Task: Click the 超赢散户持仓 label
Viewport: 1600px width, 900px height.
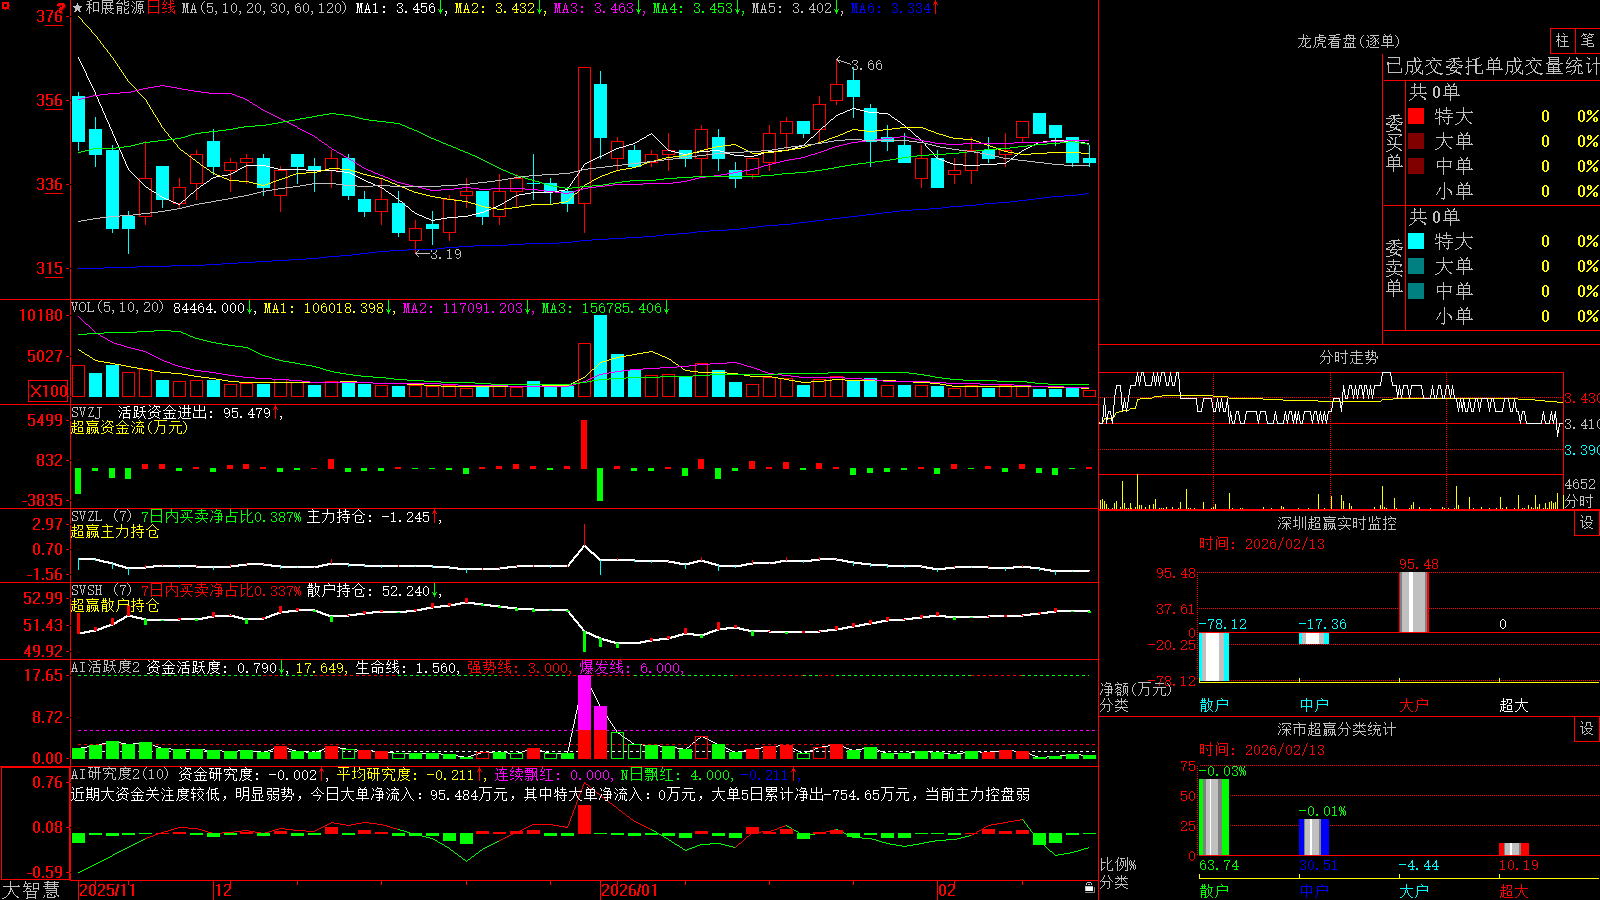Action: (115, 605)
